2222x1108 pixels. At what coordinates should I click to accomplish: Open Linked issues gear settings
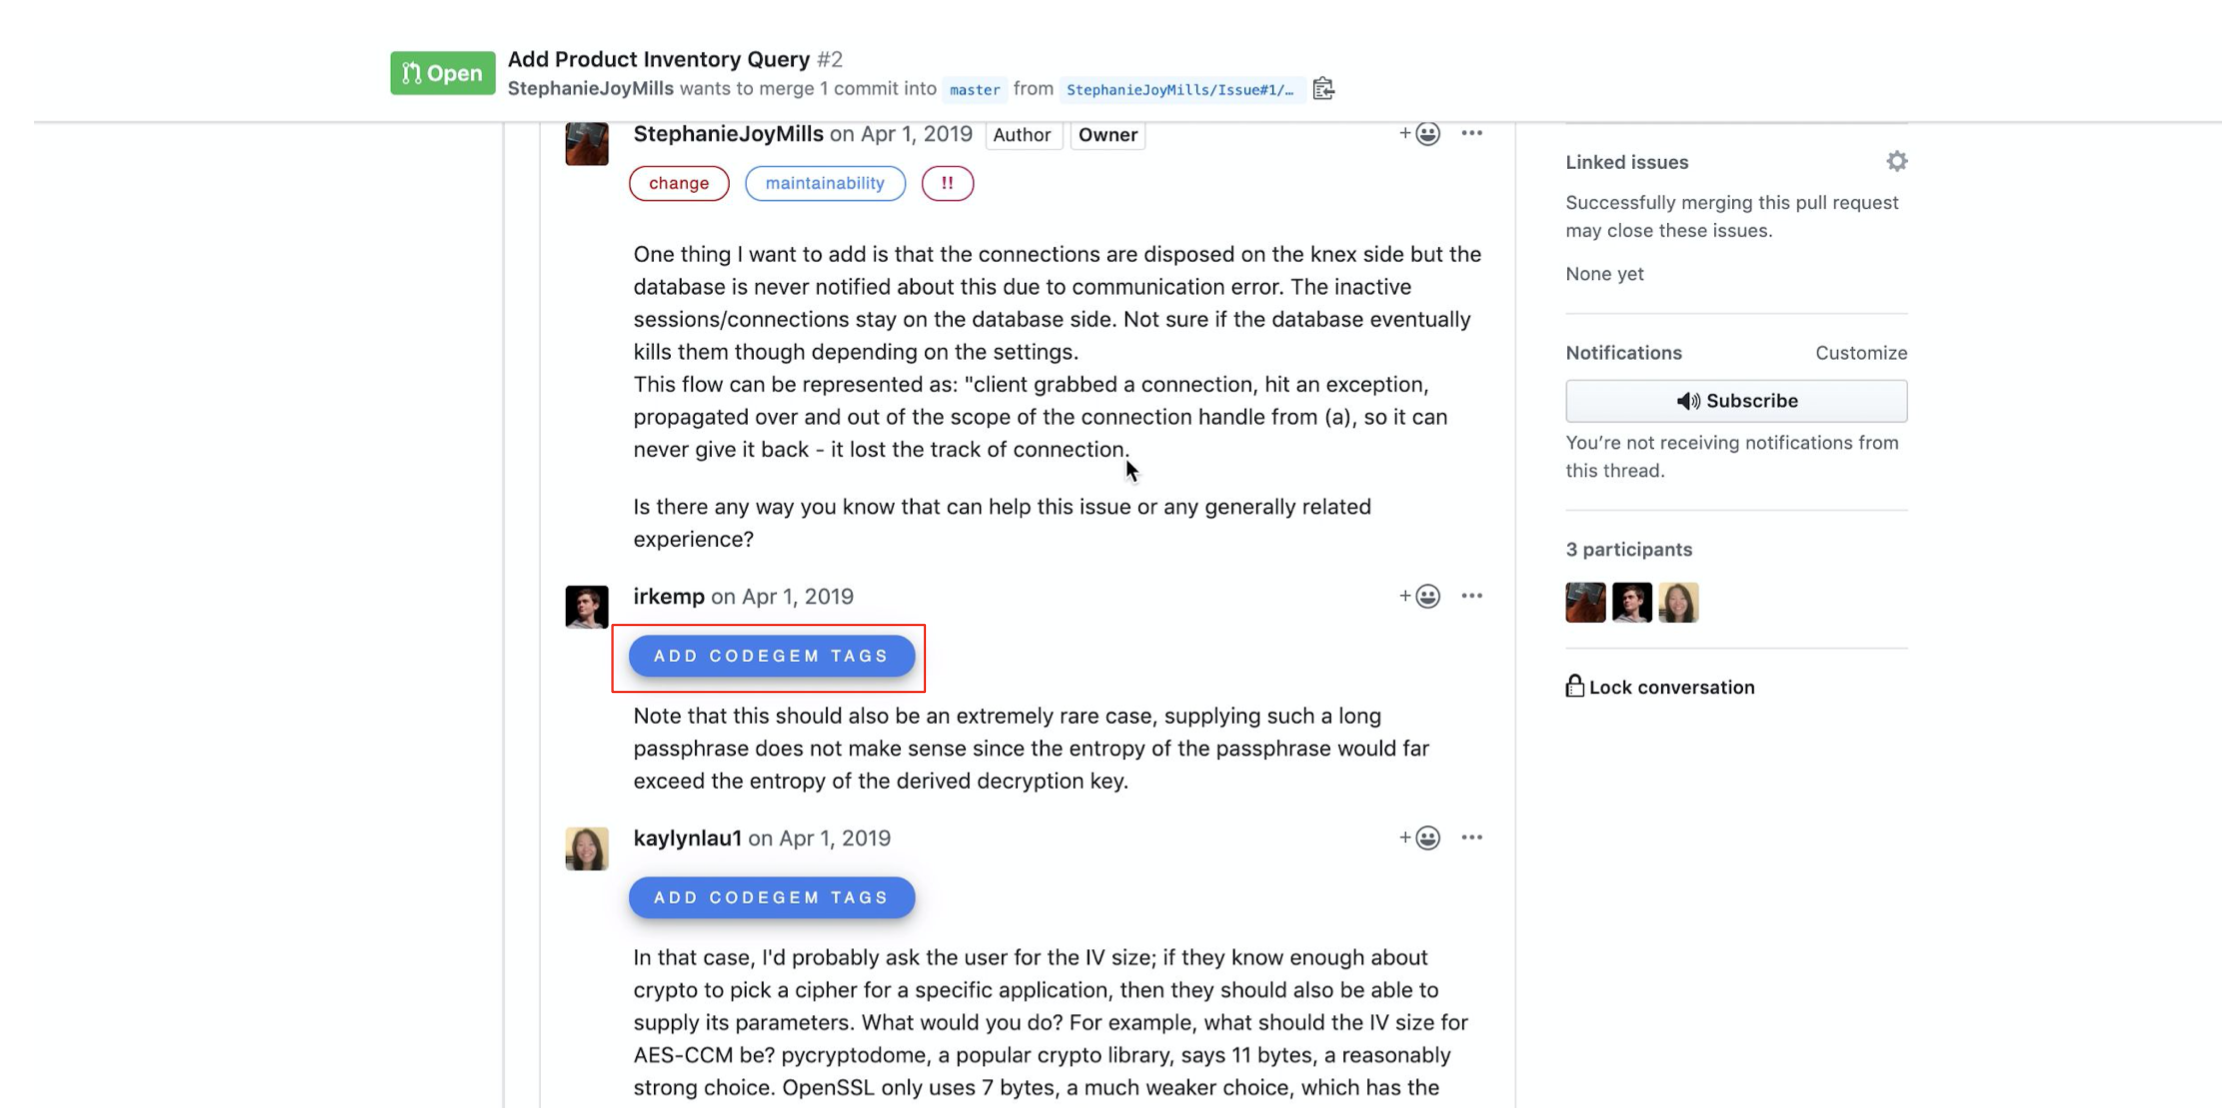pos(1896,161)
